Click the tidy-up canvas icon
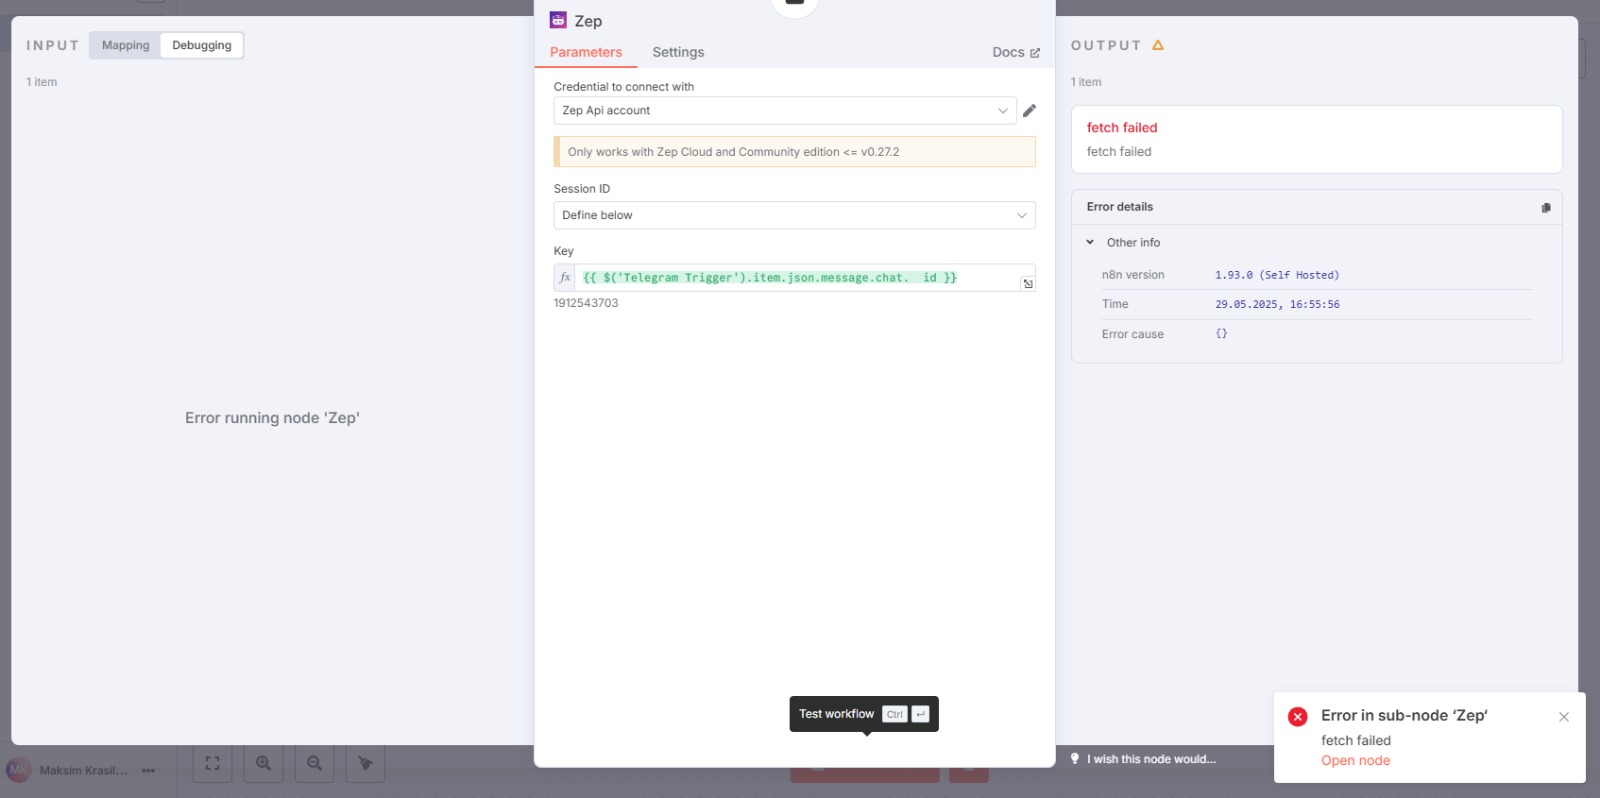Image resolution: width=1600 pixels, height=798 pixels. pyautogui.click(x=365, y=763)
